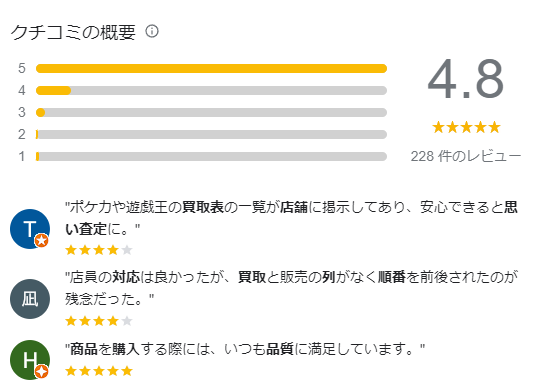Screen dimensions: 544x388
Task: Open the blue T reviewer avatar
Action: pos(30,229)
